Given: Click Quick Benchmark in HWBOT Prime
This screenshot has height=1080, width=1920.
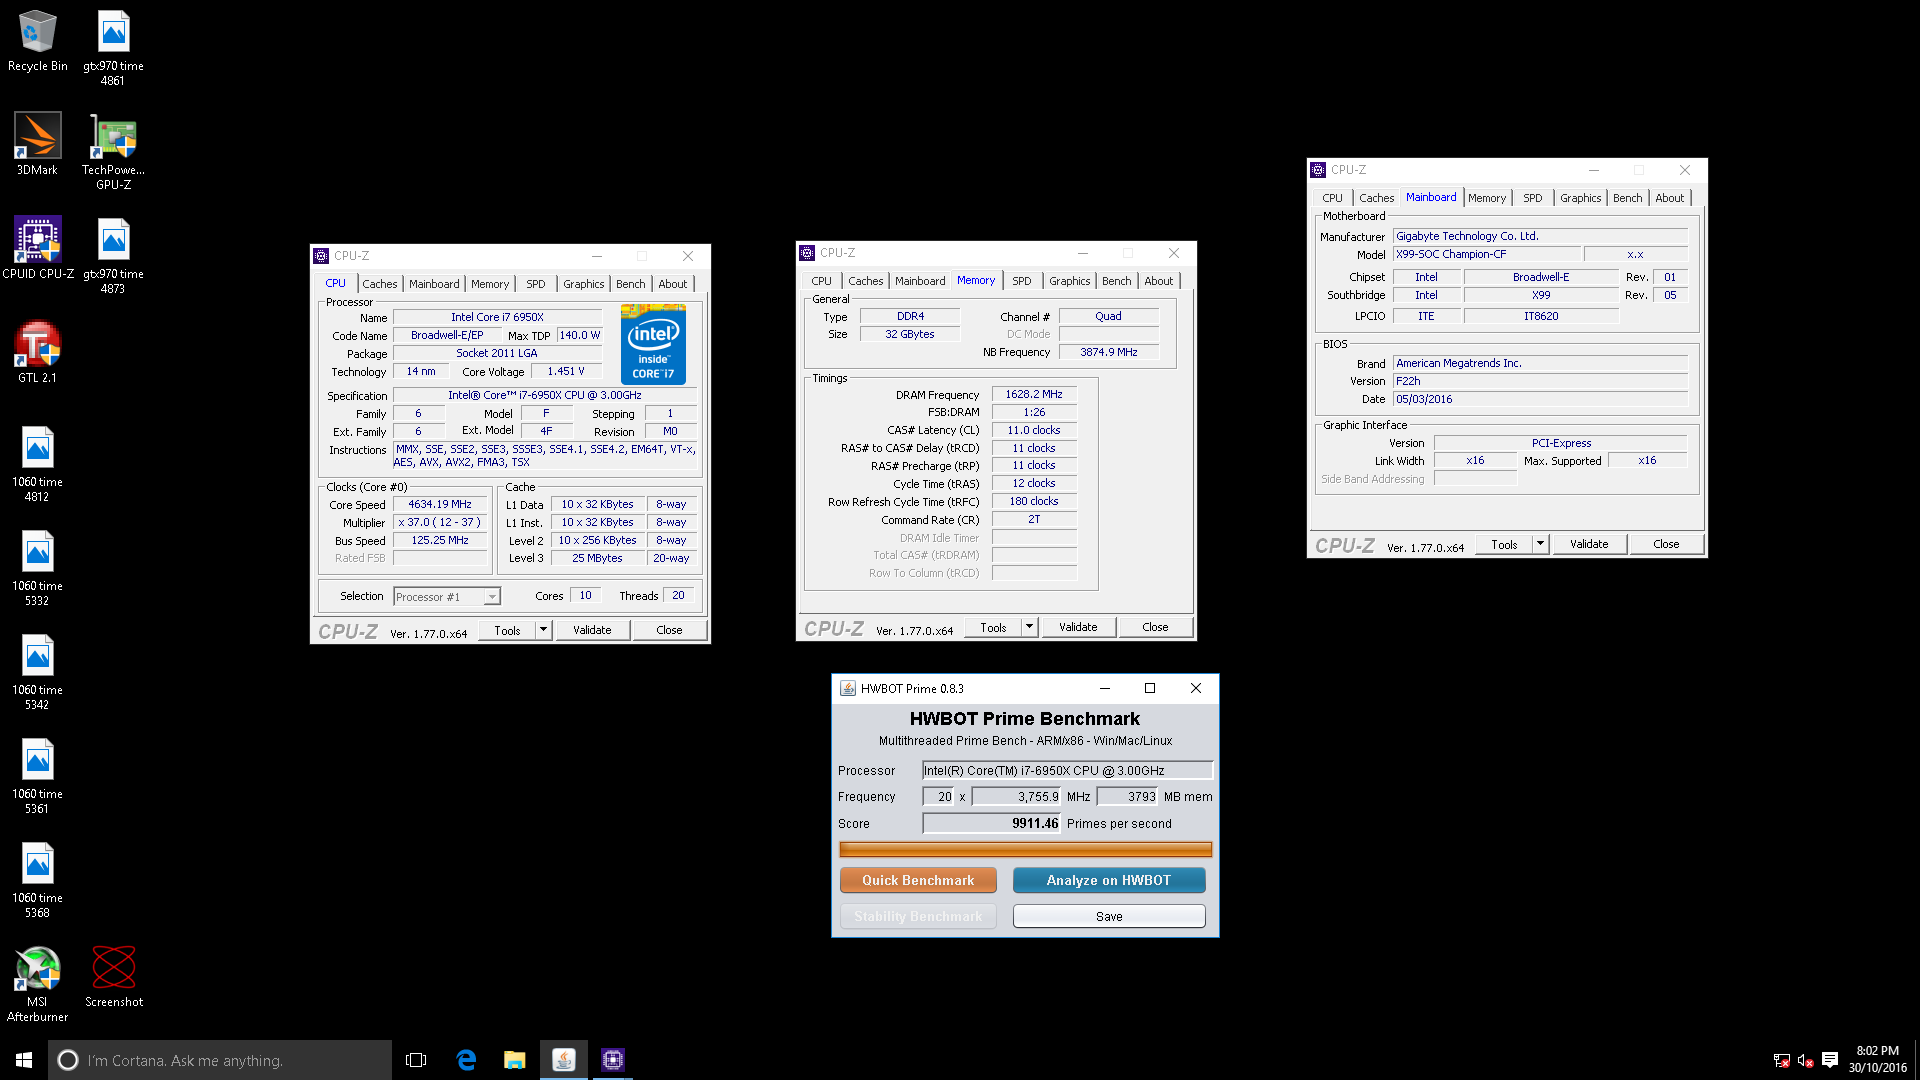Looking at the screenshot, I should (918, 880).
